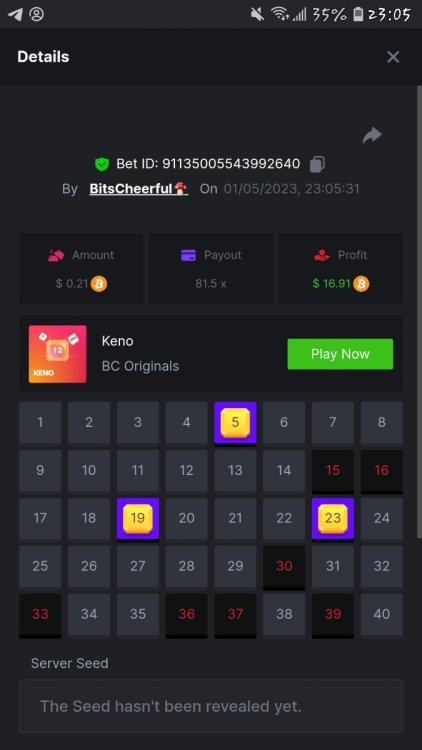Select gold gem tile number 23
Screen dimensions: 422x750
(x=333, y=518)
